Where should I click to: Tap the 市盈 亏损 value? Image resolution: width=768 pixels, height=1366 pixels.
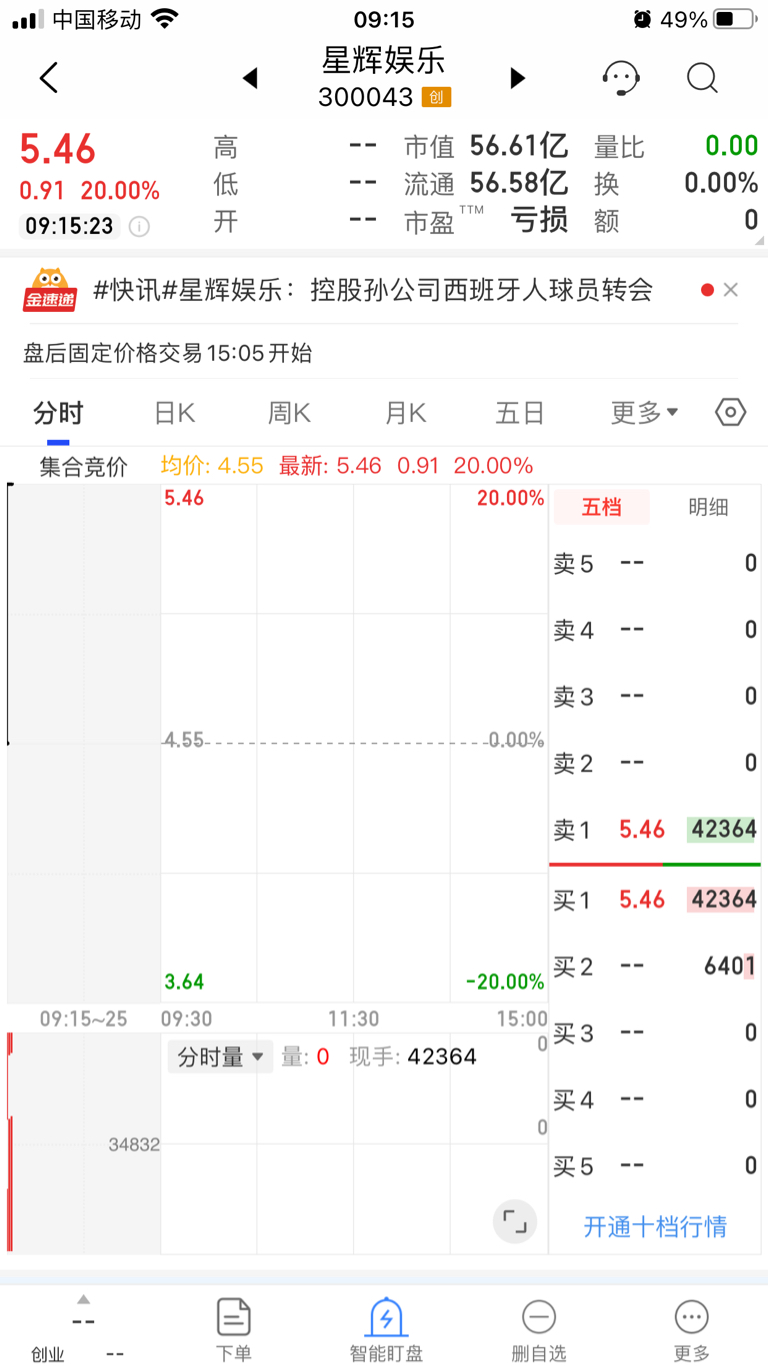point(539,220)
